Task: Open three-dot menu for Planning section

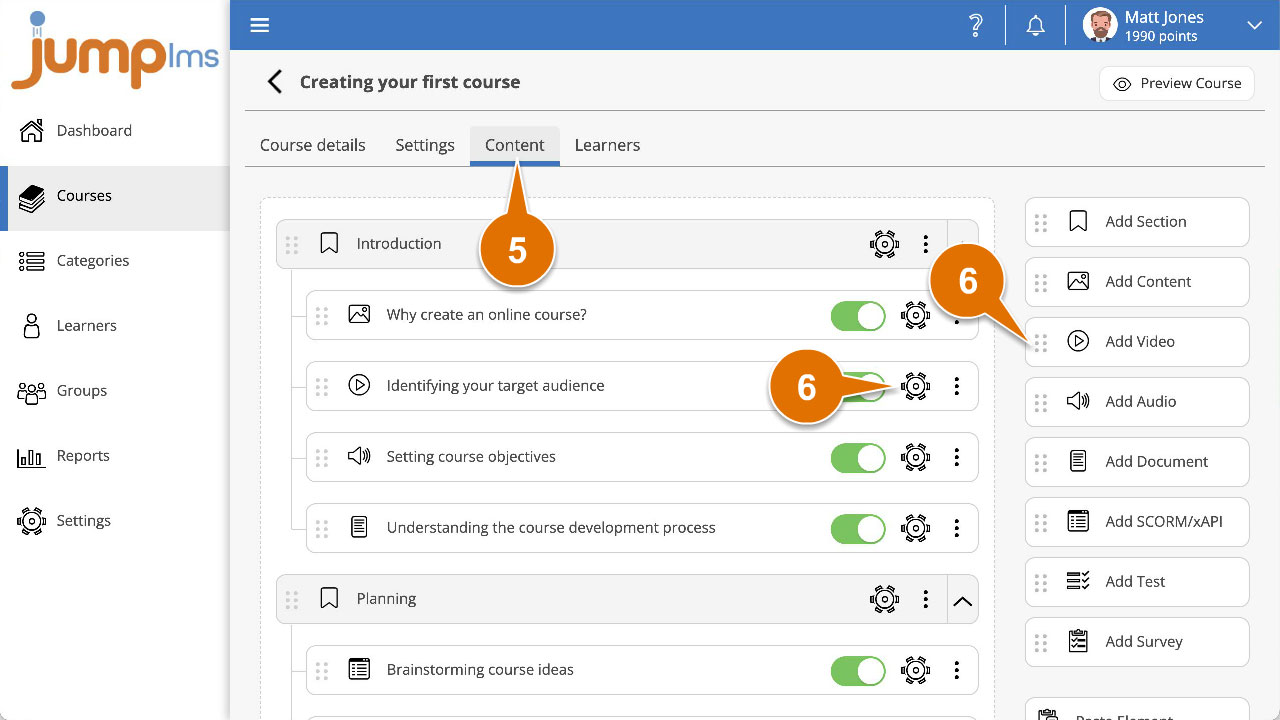Action: pyautogui.click(x=926, y=599)
